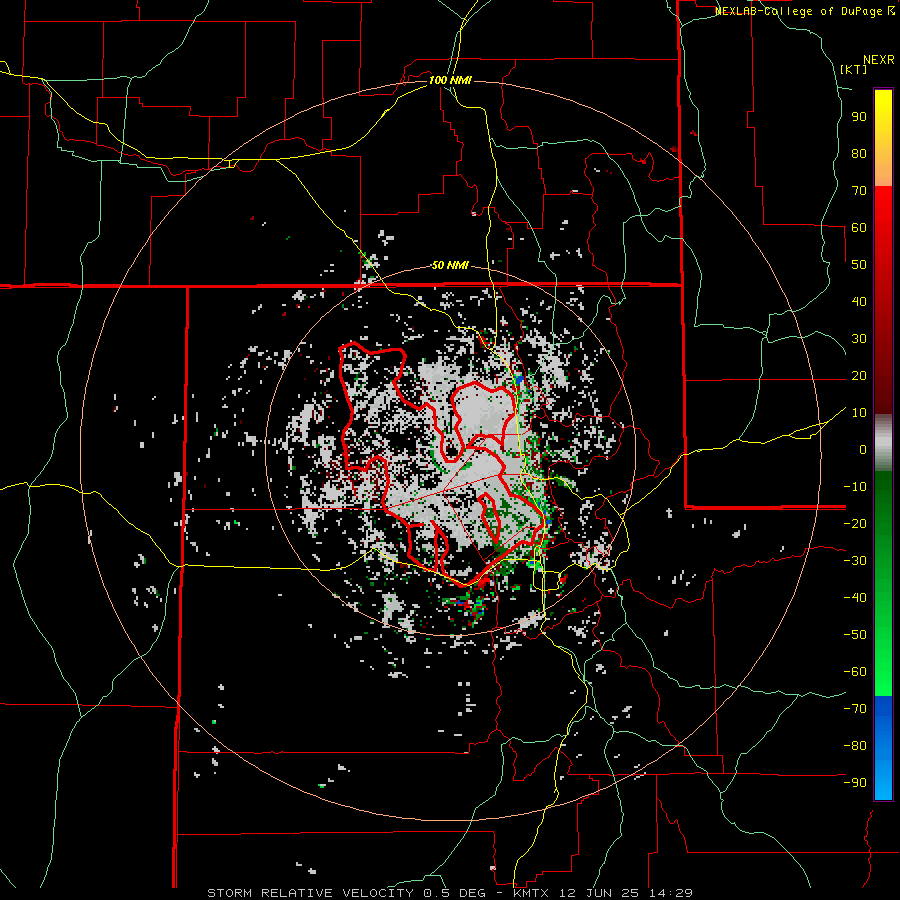Viewport: 900px width, 900px height.
Task: Click "STORM RELATIVE VELOCITY" in the bottom caption
Action: pos(310,893)
